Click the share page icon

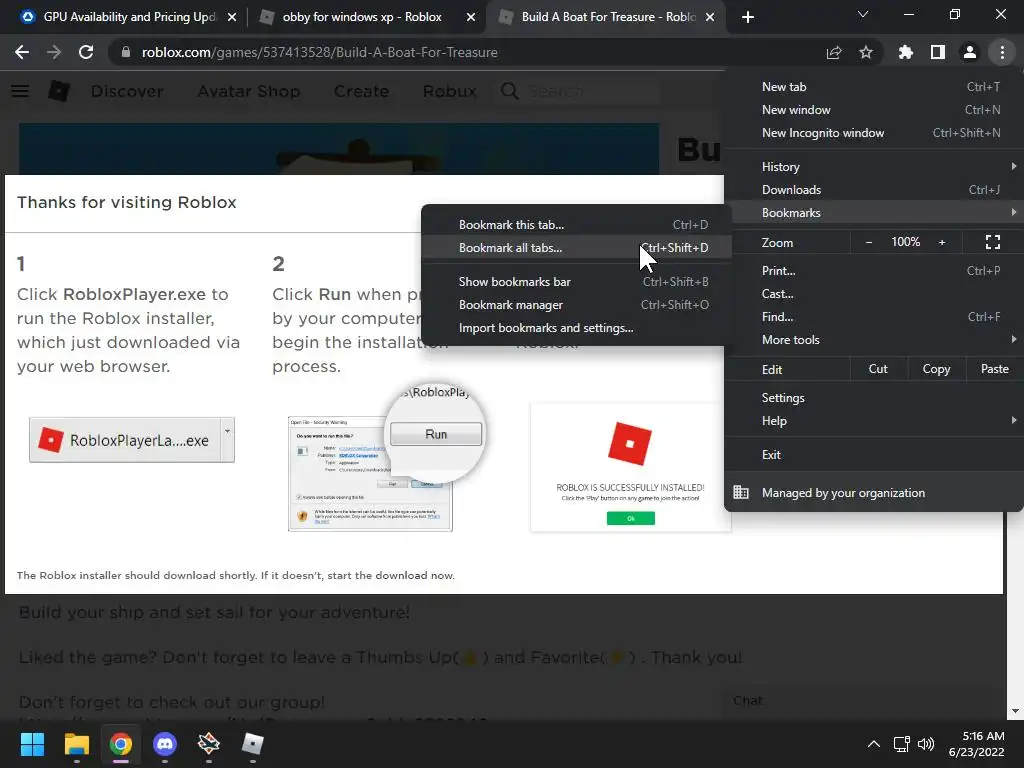pos(834,52)
